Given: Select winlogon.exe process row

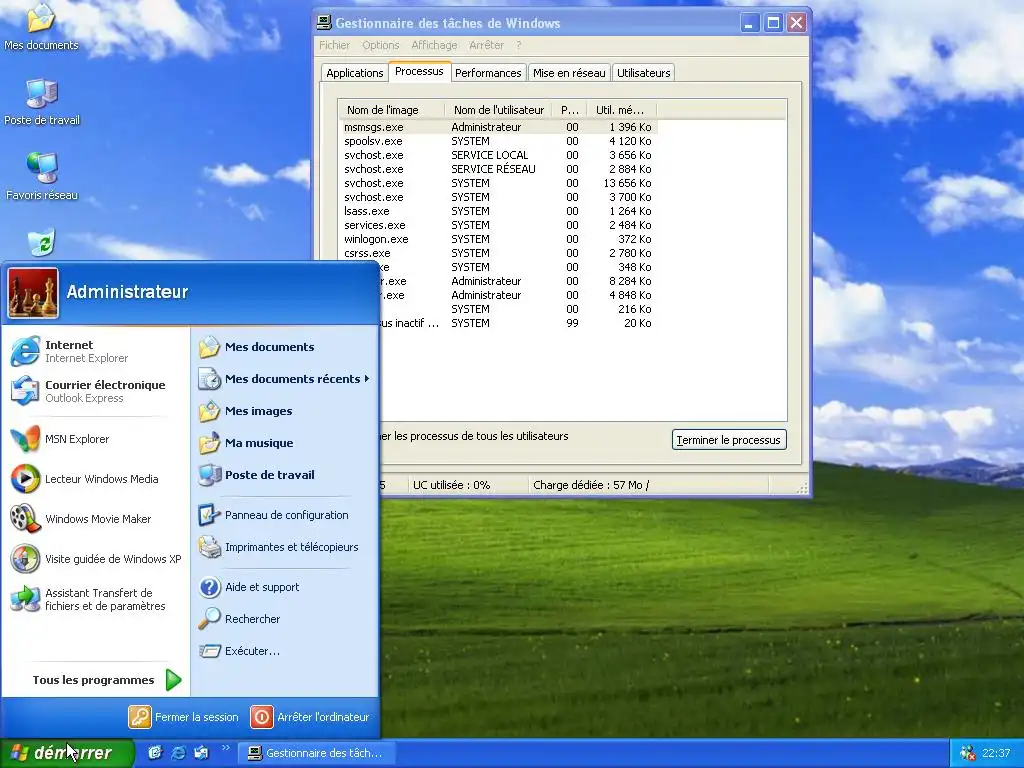Looking at the screenshot, I should coord(500,239).
